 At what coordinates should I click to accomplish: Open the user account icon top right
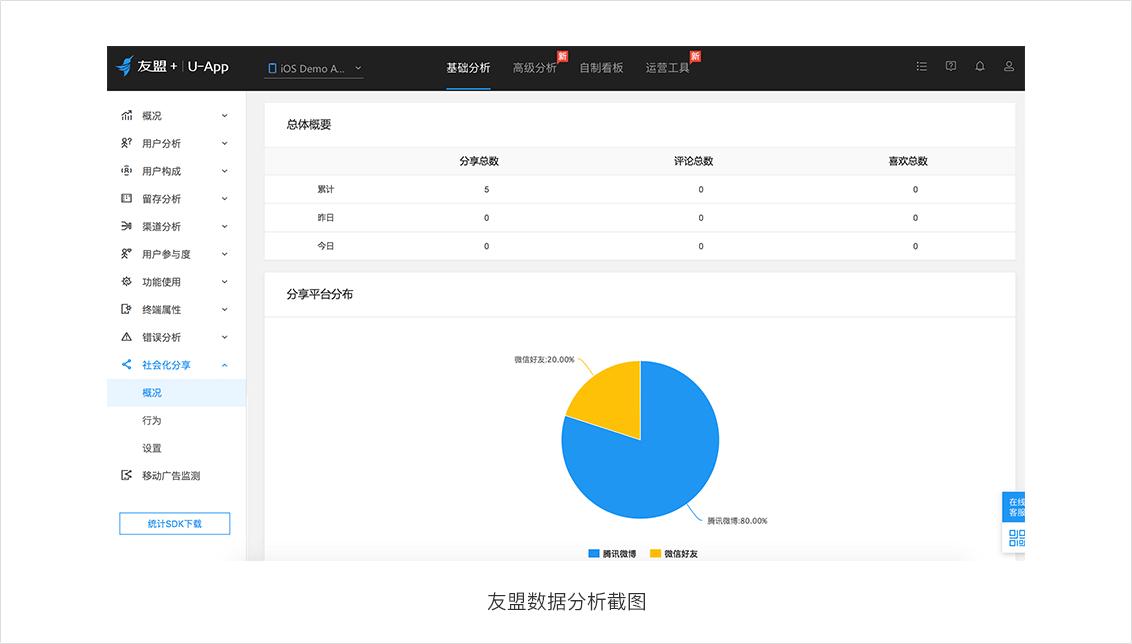coord(1009,66)
